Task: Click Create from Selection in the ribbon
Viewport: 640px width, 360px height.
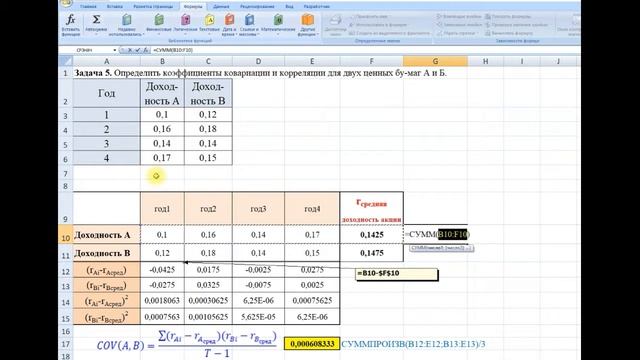Action: pyautogui.click(x=390, y=33)
